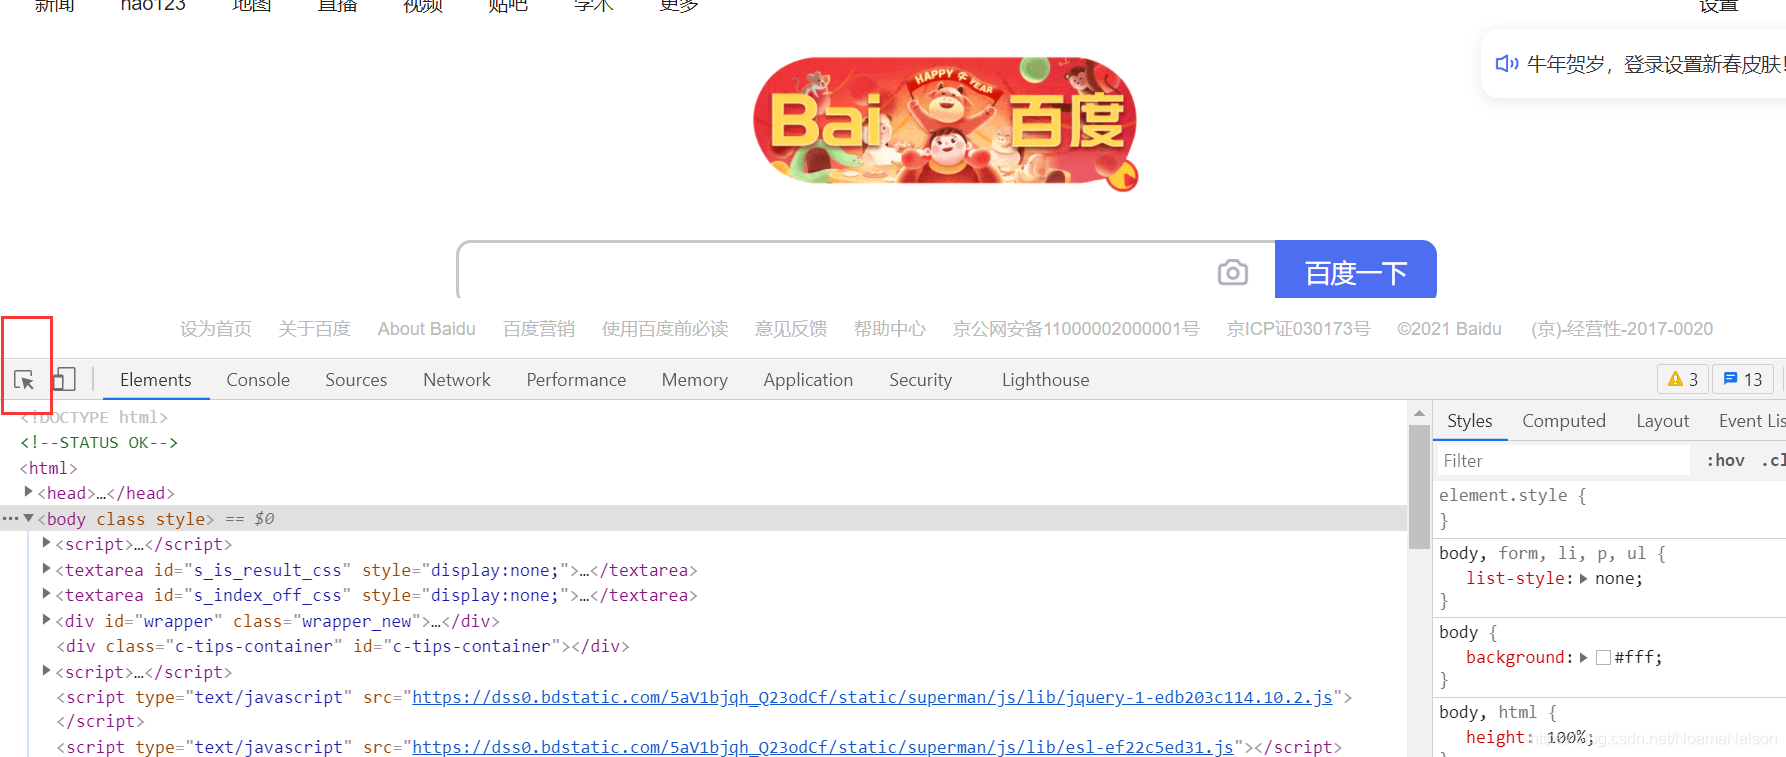Image resolution: width=1786 pixels, height=757 pixels.
Task: Open the jquery-1-edb203c114.10.2.js source link
Action: point(872,697)
